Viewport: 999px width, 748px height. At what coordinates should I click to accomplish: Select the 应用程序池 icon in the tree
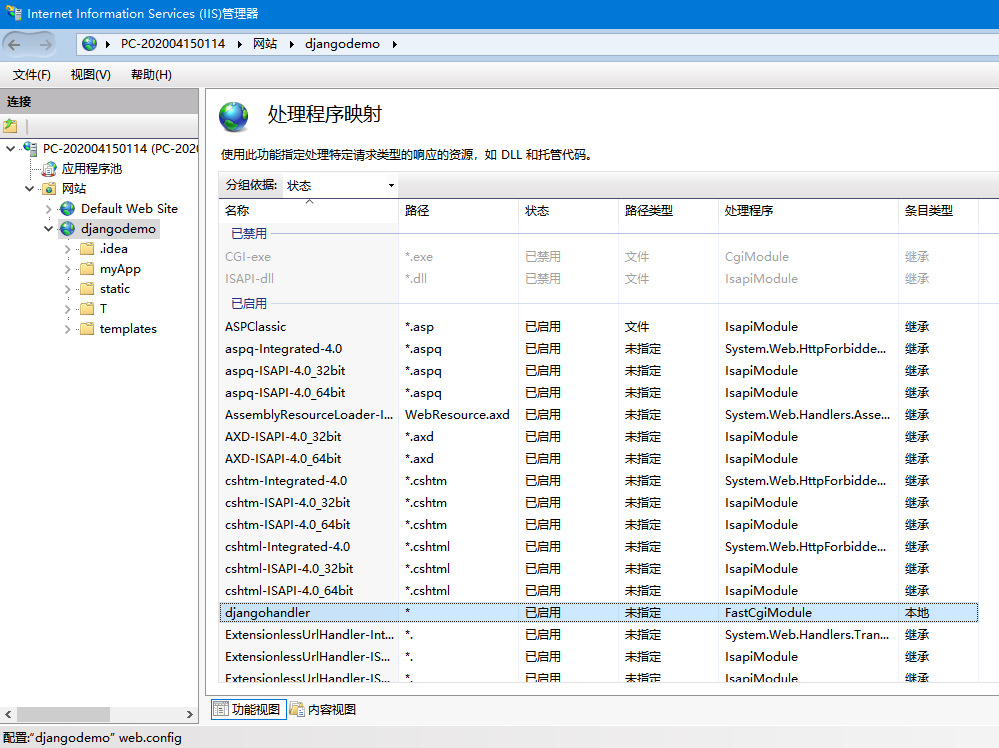(50, 168)
